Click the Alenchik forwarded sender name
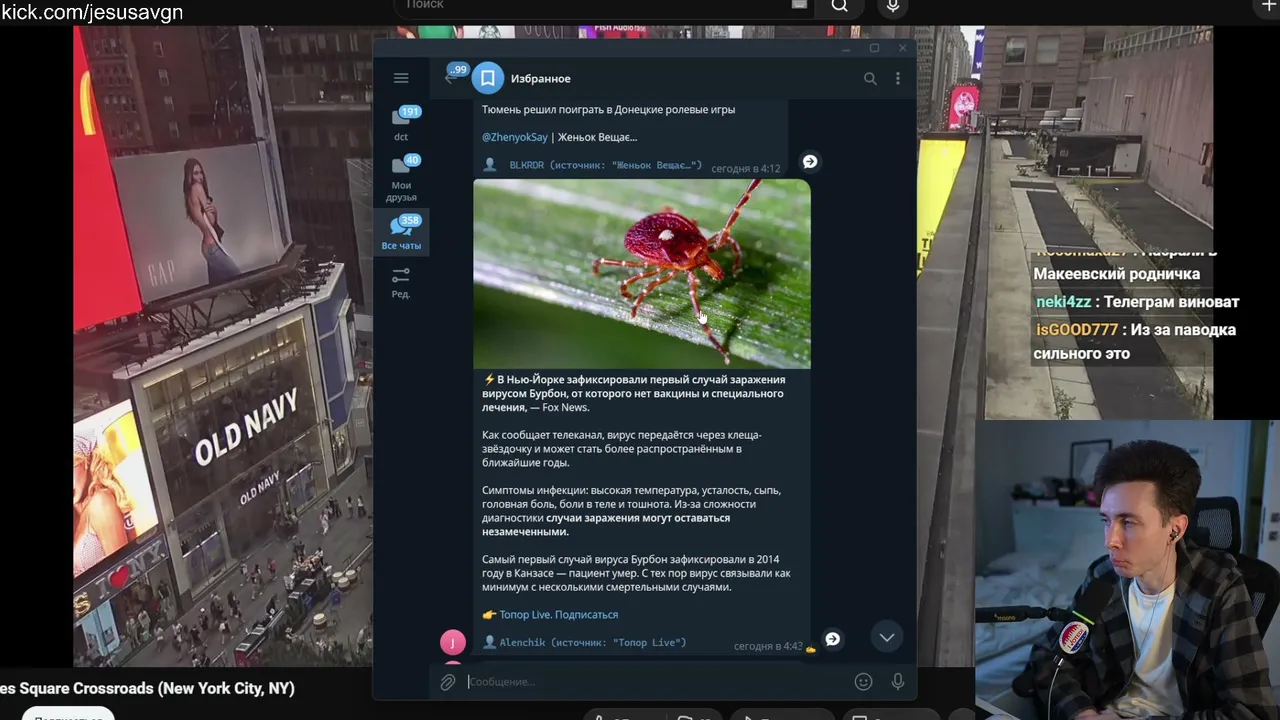Viewport: 1280px width, 720px height. 523,643
